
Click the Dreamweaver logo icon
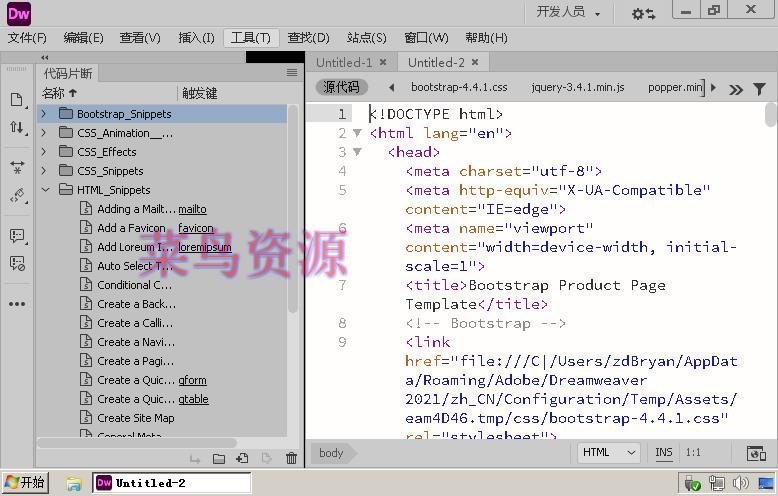point(19,13)
